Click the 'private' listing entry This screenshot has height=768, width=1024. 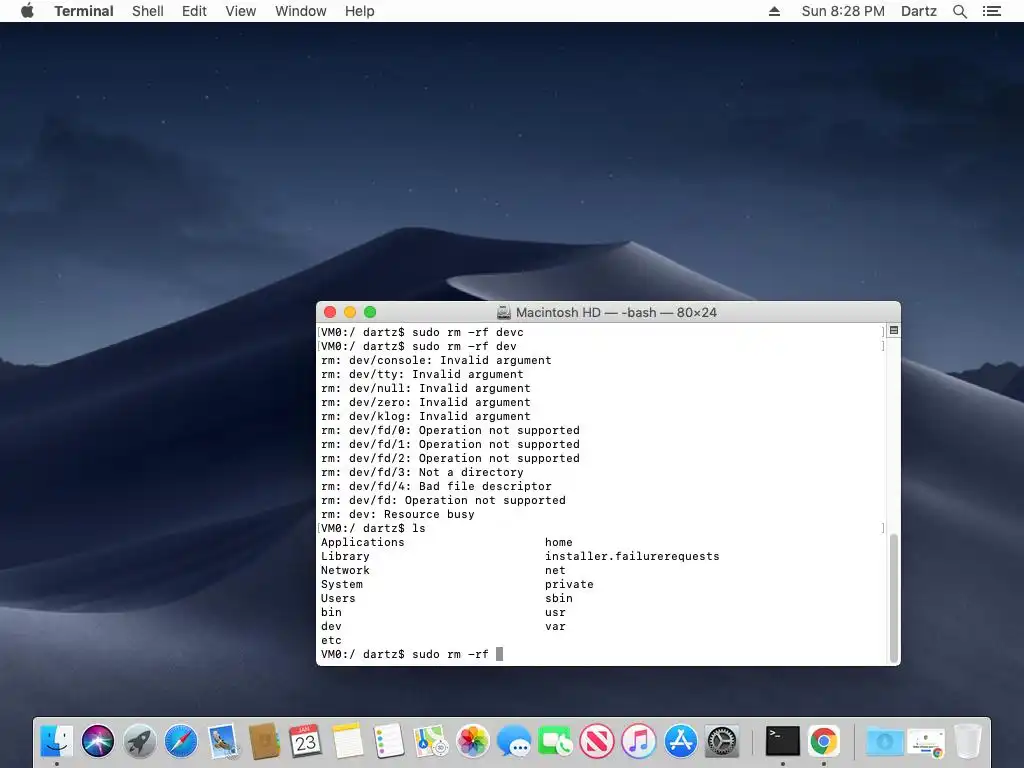(569, 584)
